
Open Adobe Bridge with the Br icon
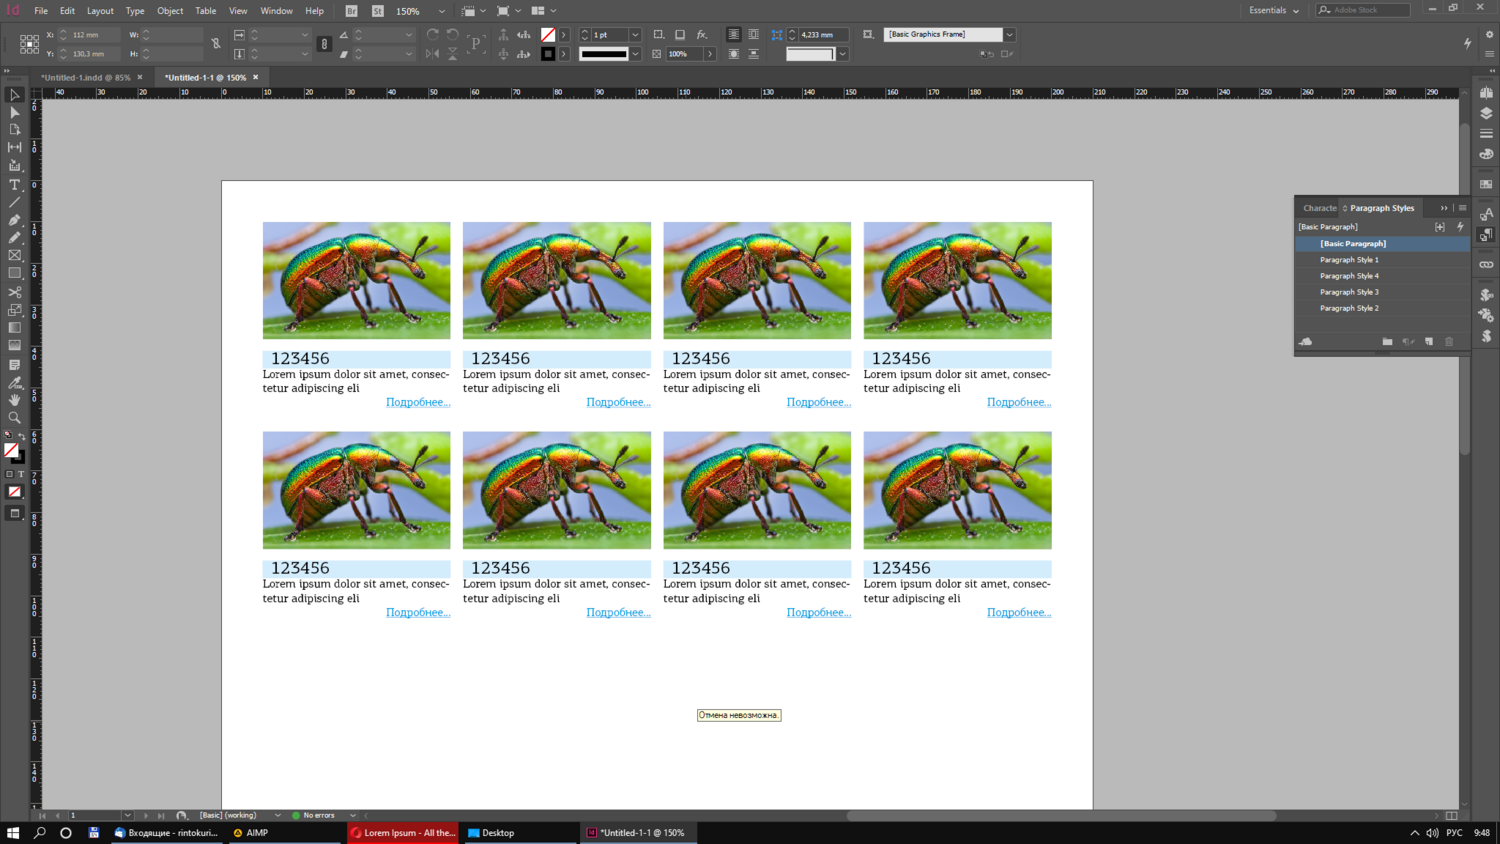tap(351, 11)
